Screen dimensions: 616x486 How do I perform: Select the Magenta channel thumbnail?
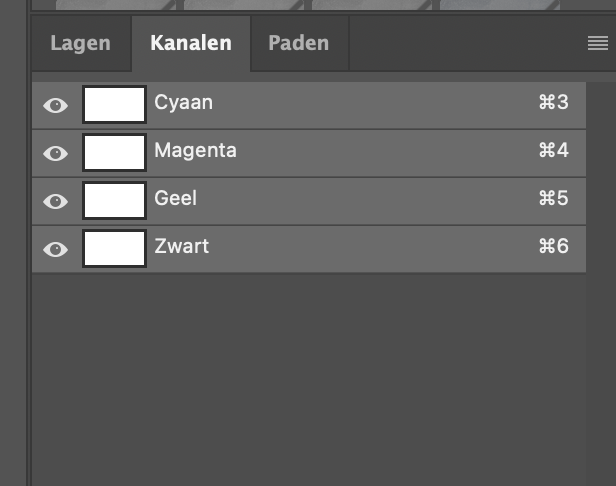point(114,152)
